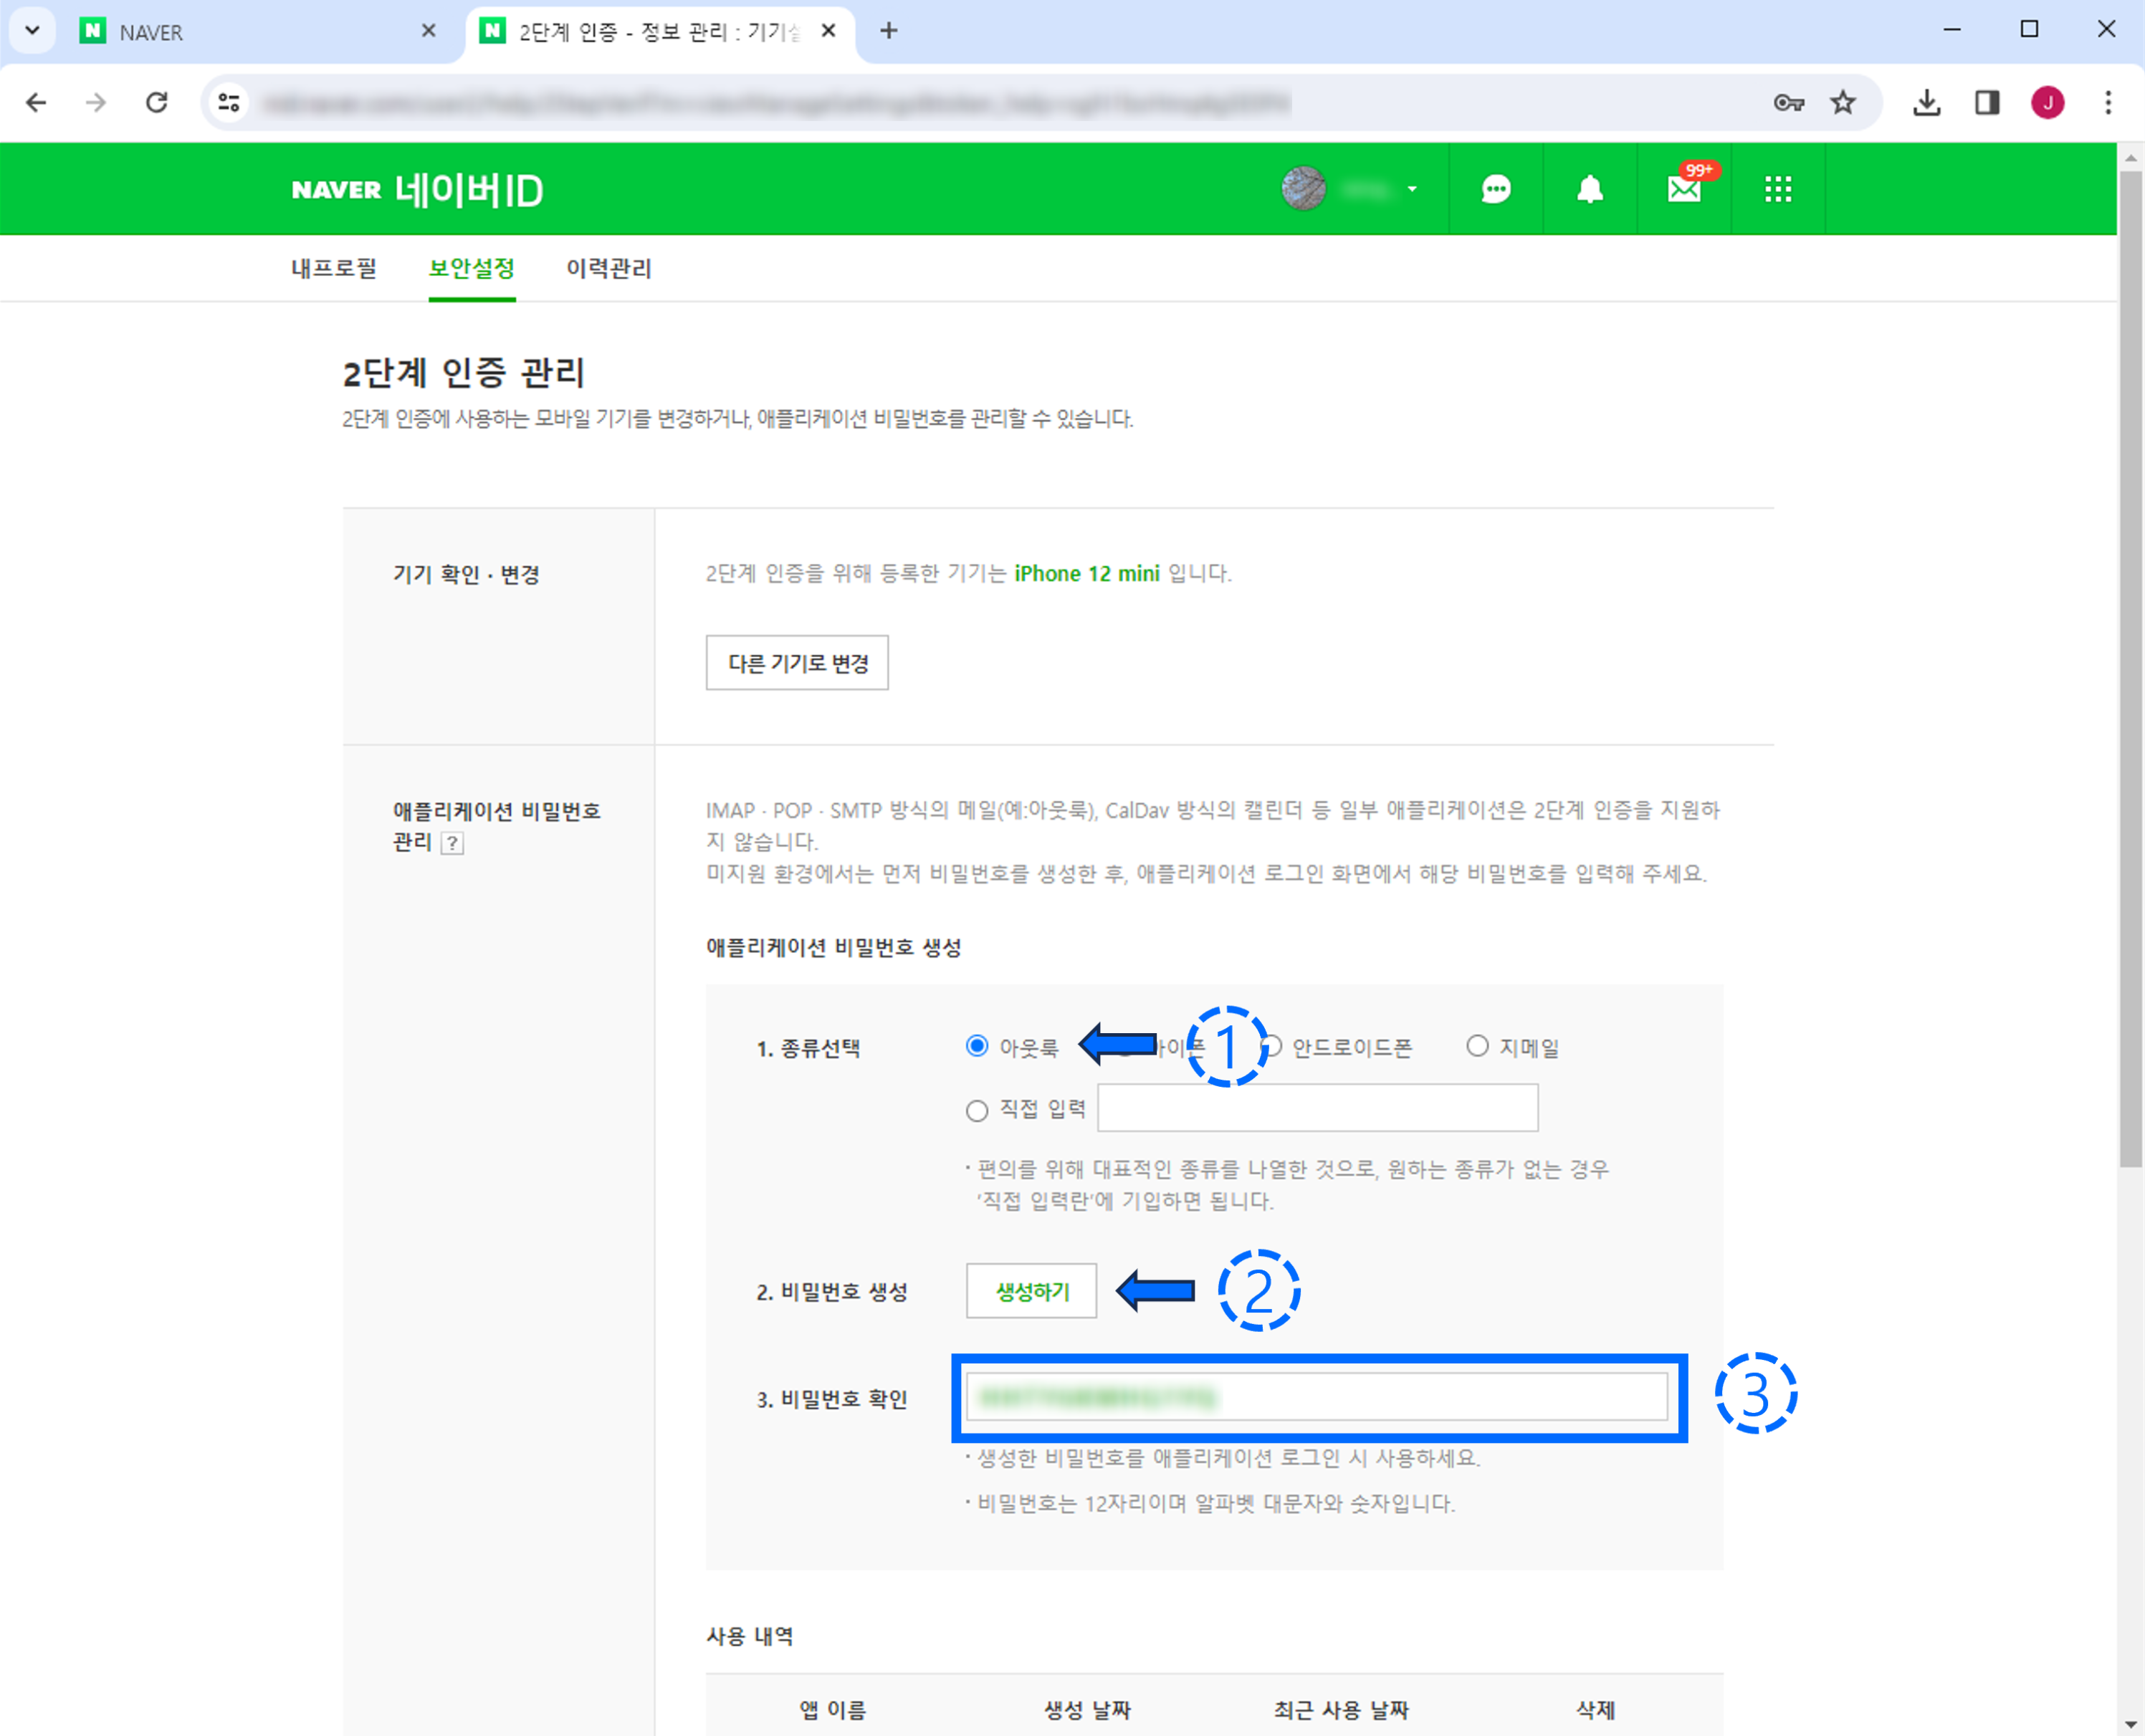This screenshot has height=1736, width=2145.
Task: Switch to the 이력관리 tab
Action: [608, 268]
